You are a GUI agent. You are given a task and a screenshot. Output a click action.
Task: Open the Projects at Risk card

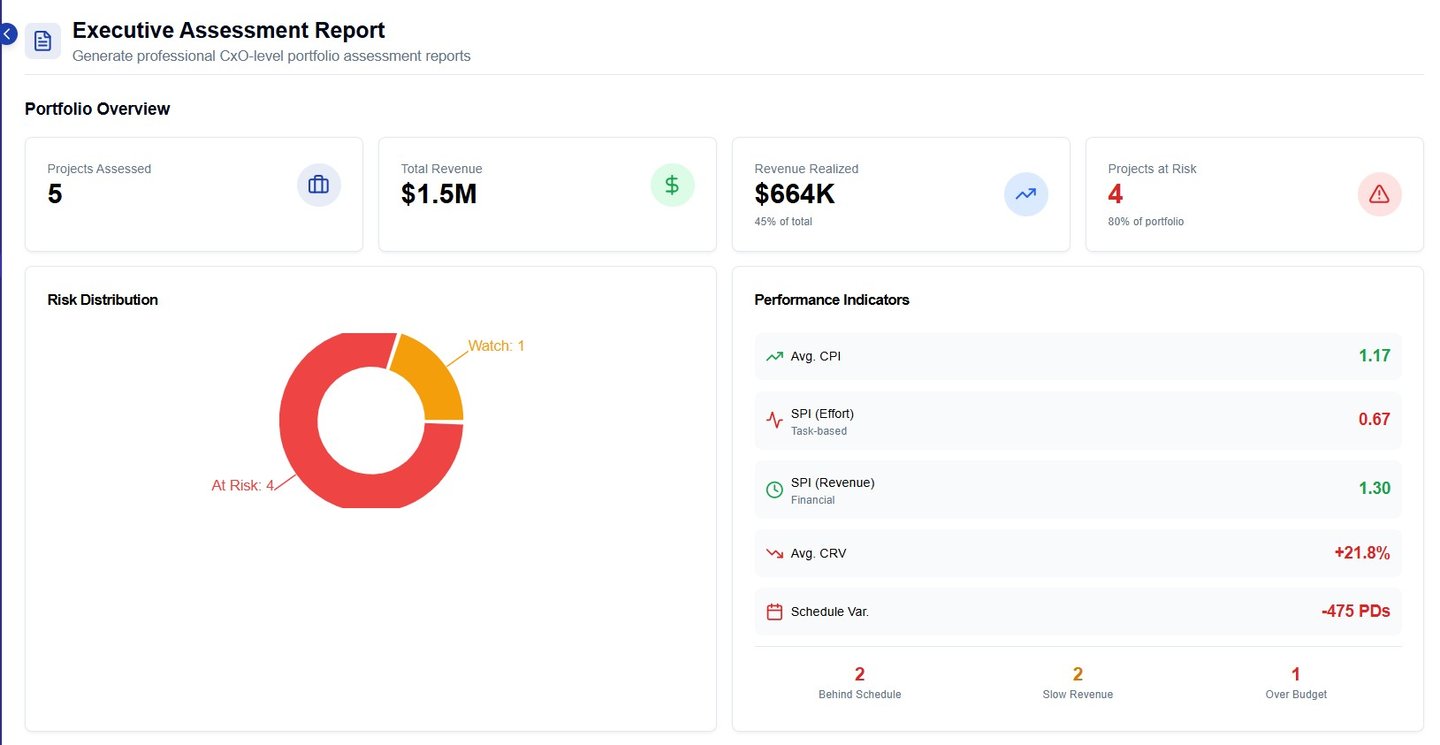click(x=1254, y=194)
